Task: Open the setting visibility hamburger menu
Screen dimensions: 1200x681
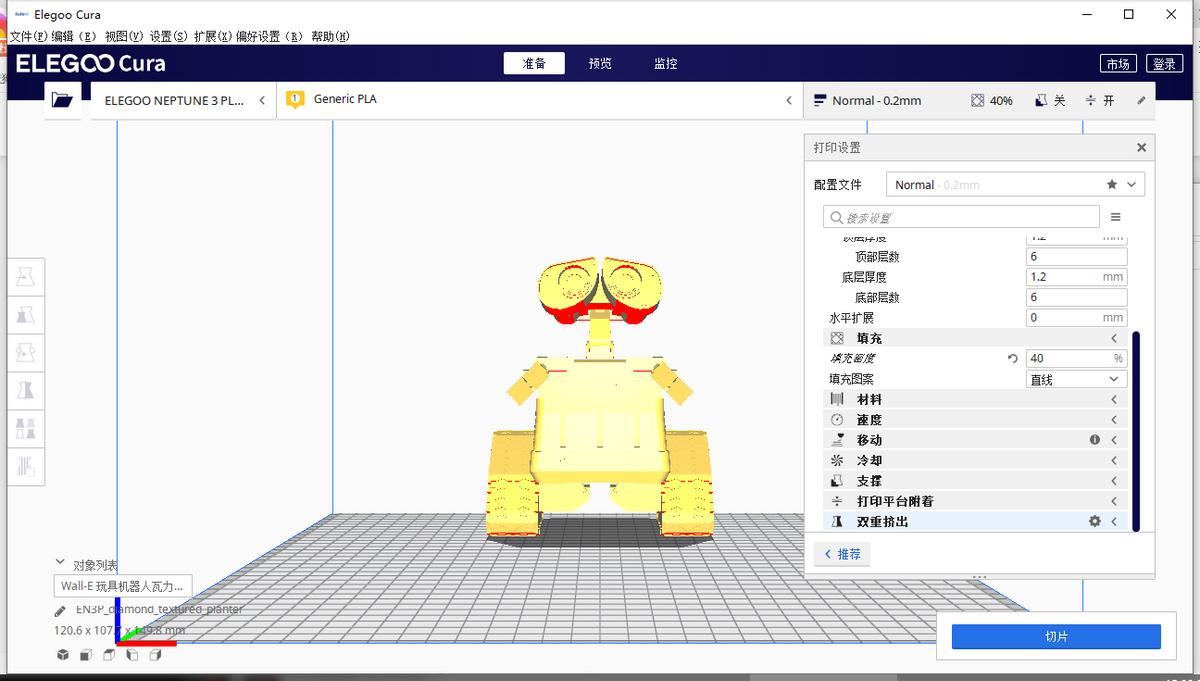Action: (1117, 216)
